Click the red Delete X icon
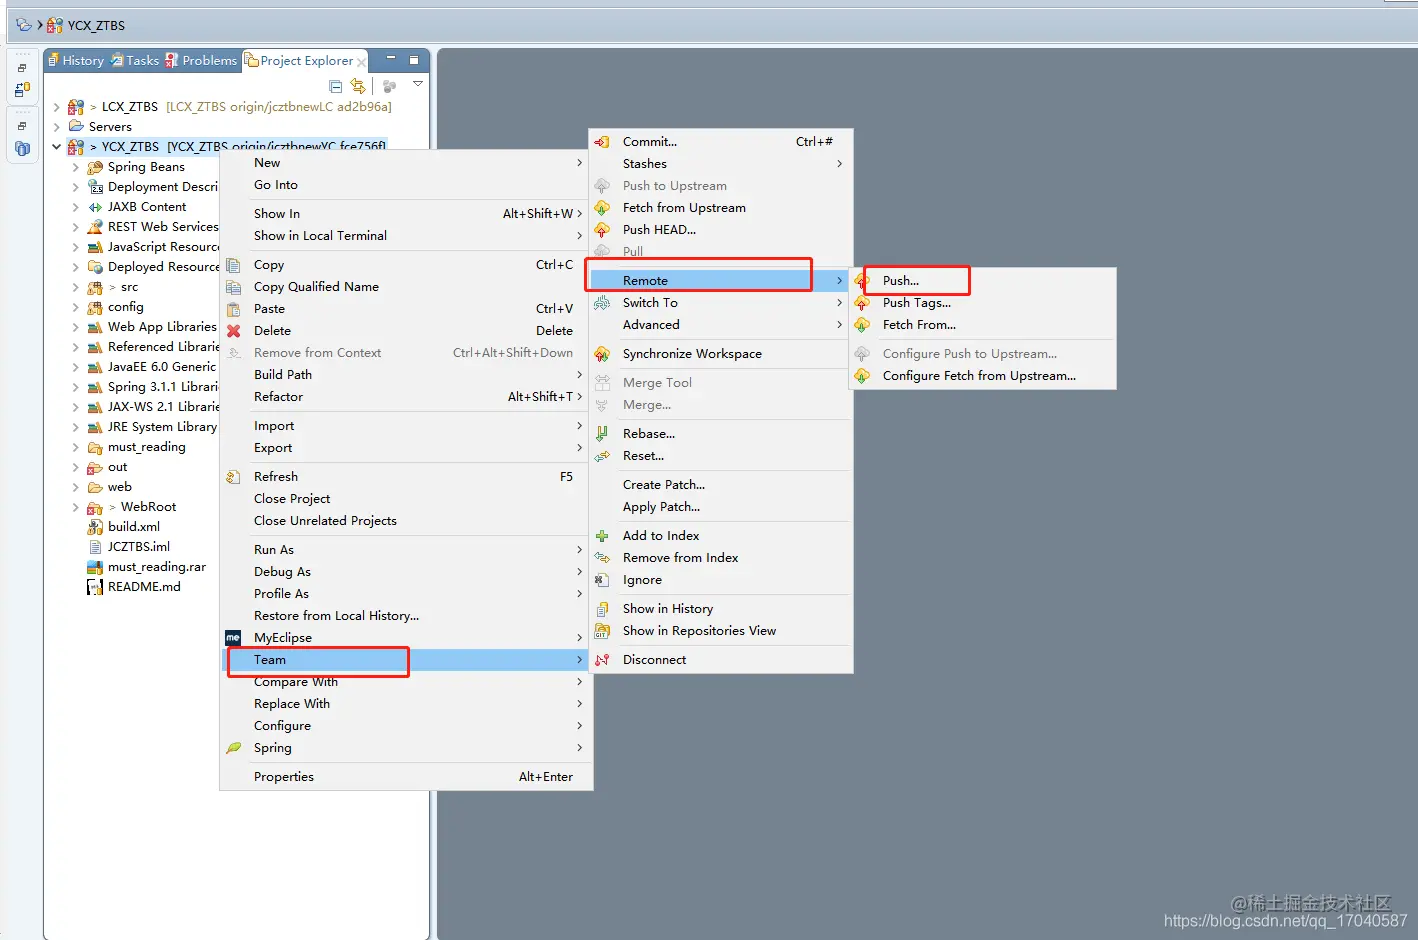This screenshot has width=1418, height=940. (233, 331)
